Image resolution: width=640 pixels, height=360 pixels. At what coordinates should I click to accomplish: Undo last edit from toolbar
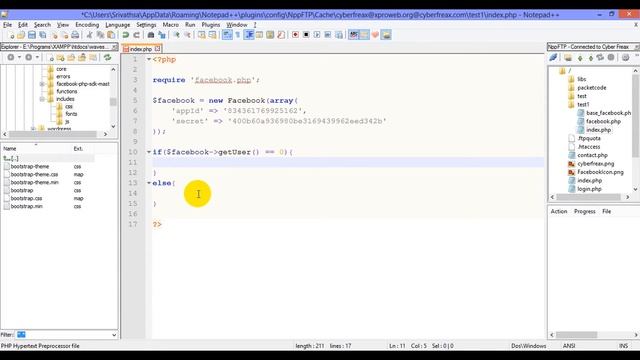pyautogui.click(x=126, y=35)
